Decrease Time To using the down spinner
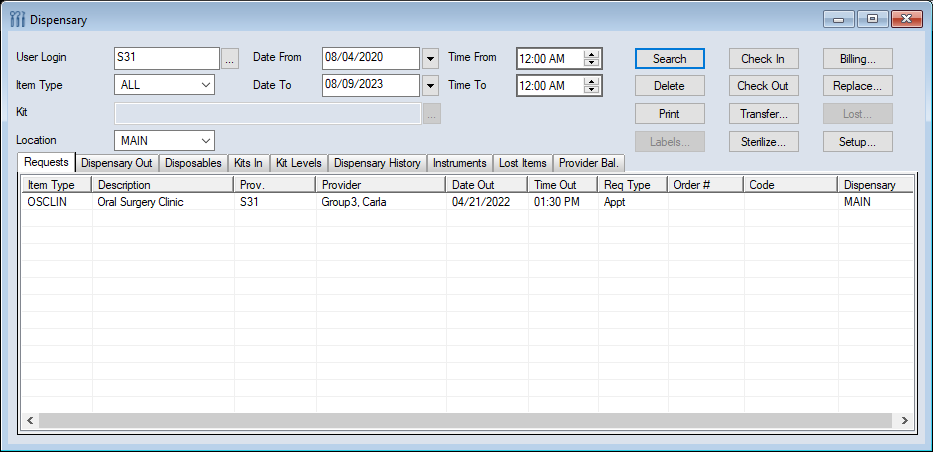 point(591,91)
